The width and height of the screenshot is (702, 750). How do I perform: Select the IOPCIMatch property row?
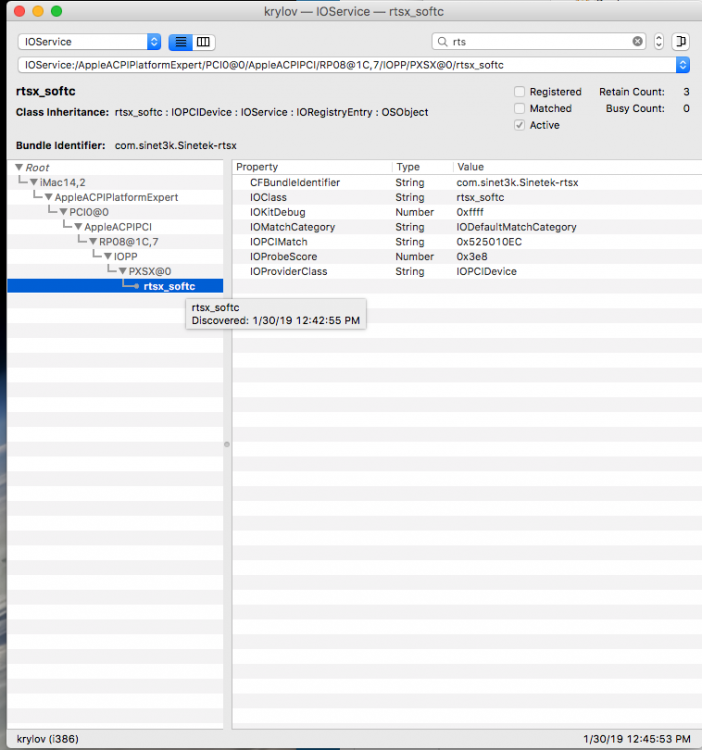[467, 242]
